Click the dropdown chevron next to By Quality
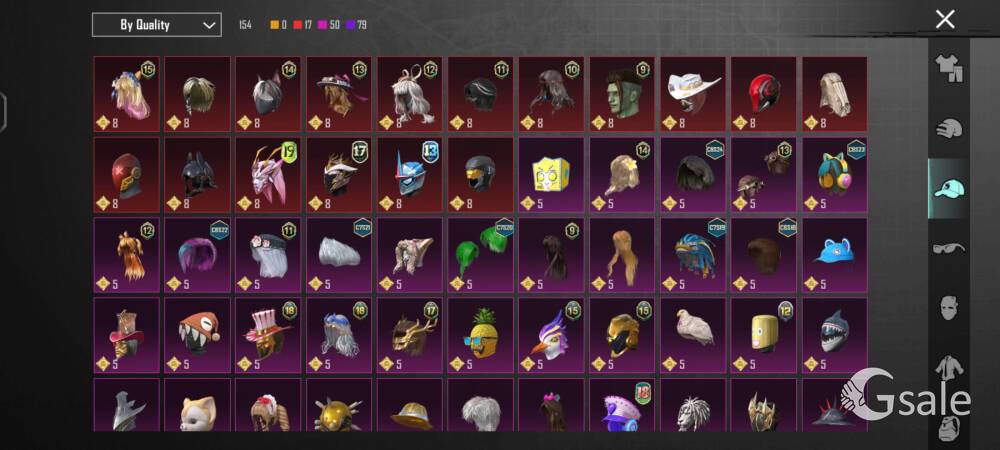 click(x=209, y=25)
